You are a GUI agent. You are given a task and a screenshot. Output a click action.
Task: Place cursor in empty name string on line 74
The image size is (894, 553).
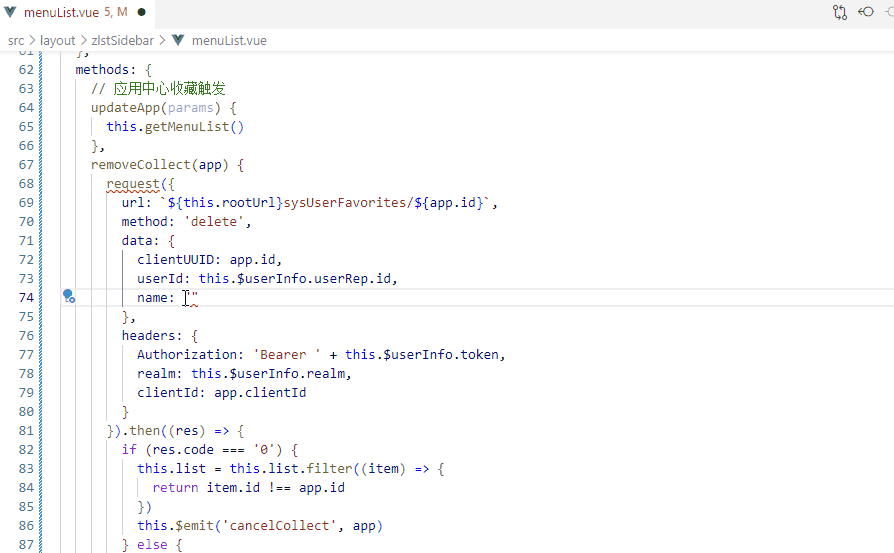coord(194,297)
